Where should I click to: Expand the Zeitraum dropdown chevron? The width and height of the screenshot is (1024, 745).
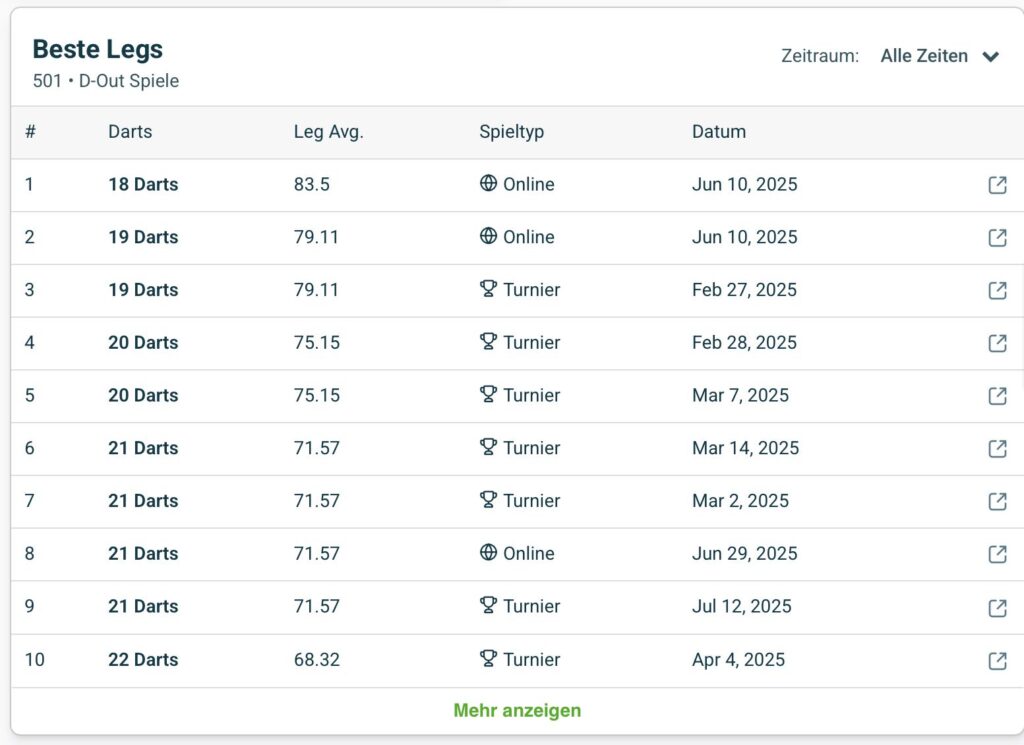(x=990, y=57)
